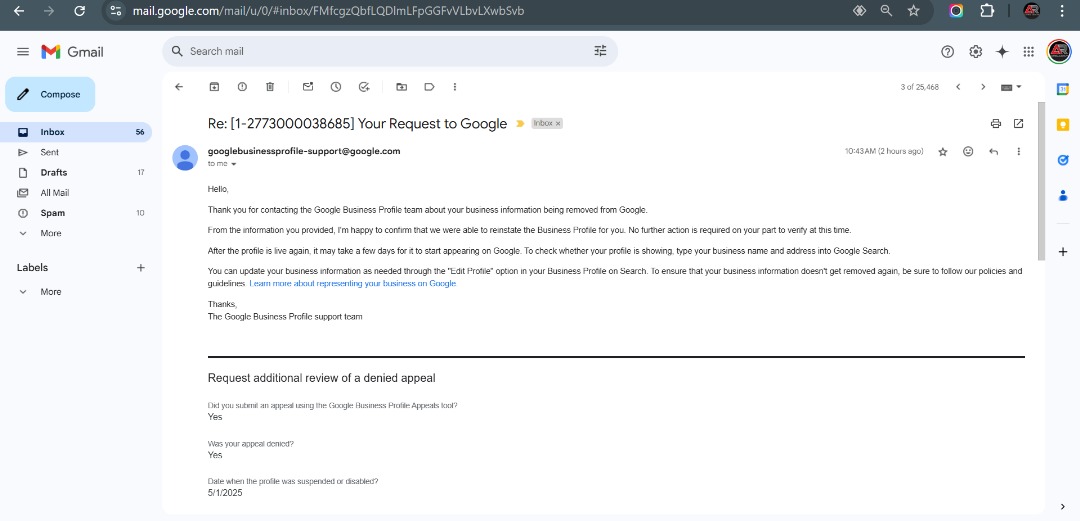Apply a label to this email
1080x521 pixels.
point(429,87)
